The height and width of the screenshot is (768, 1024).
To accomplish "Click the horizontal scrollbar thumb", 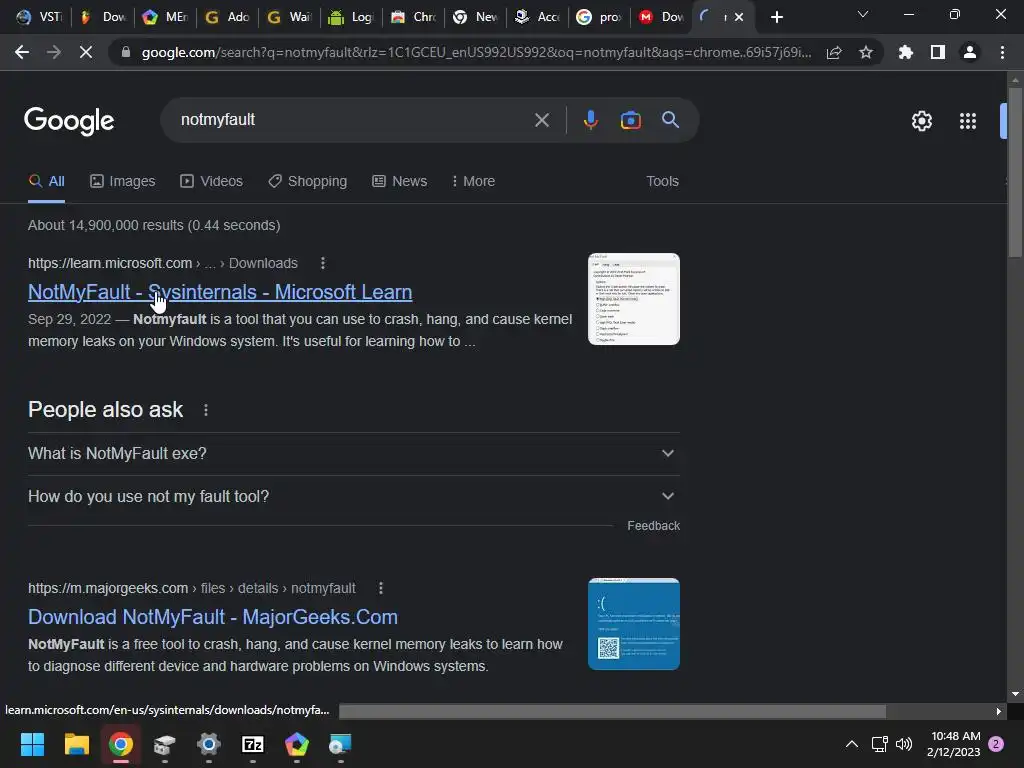I will 613,711.
